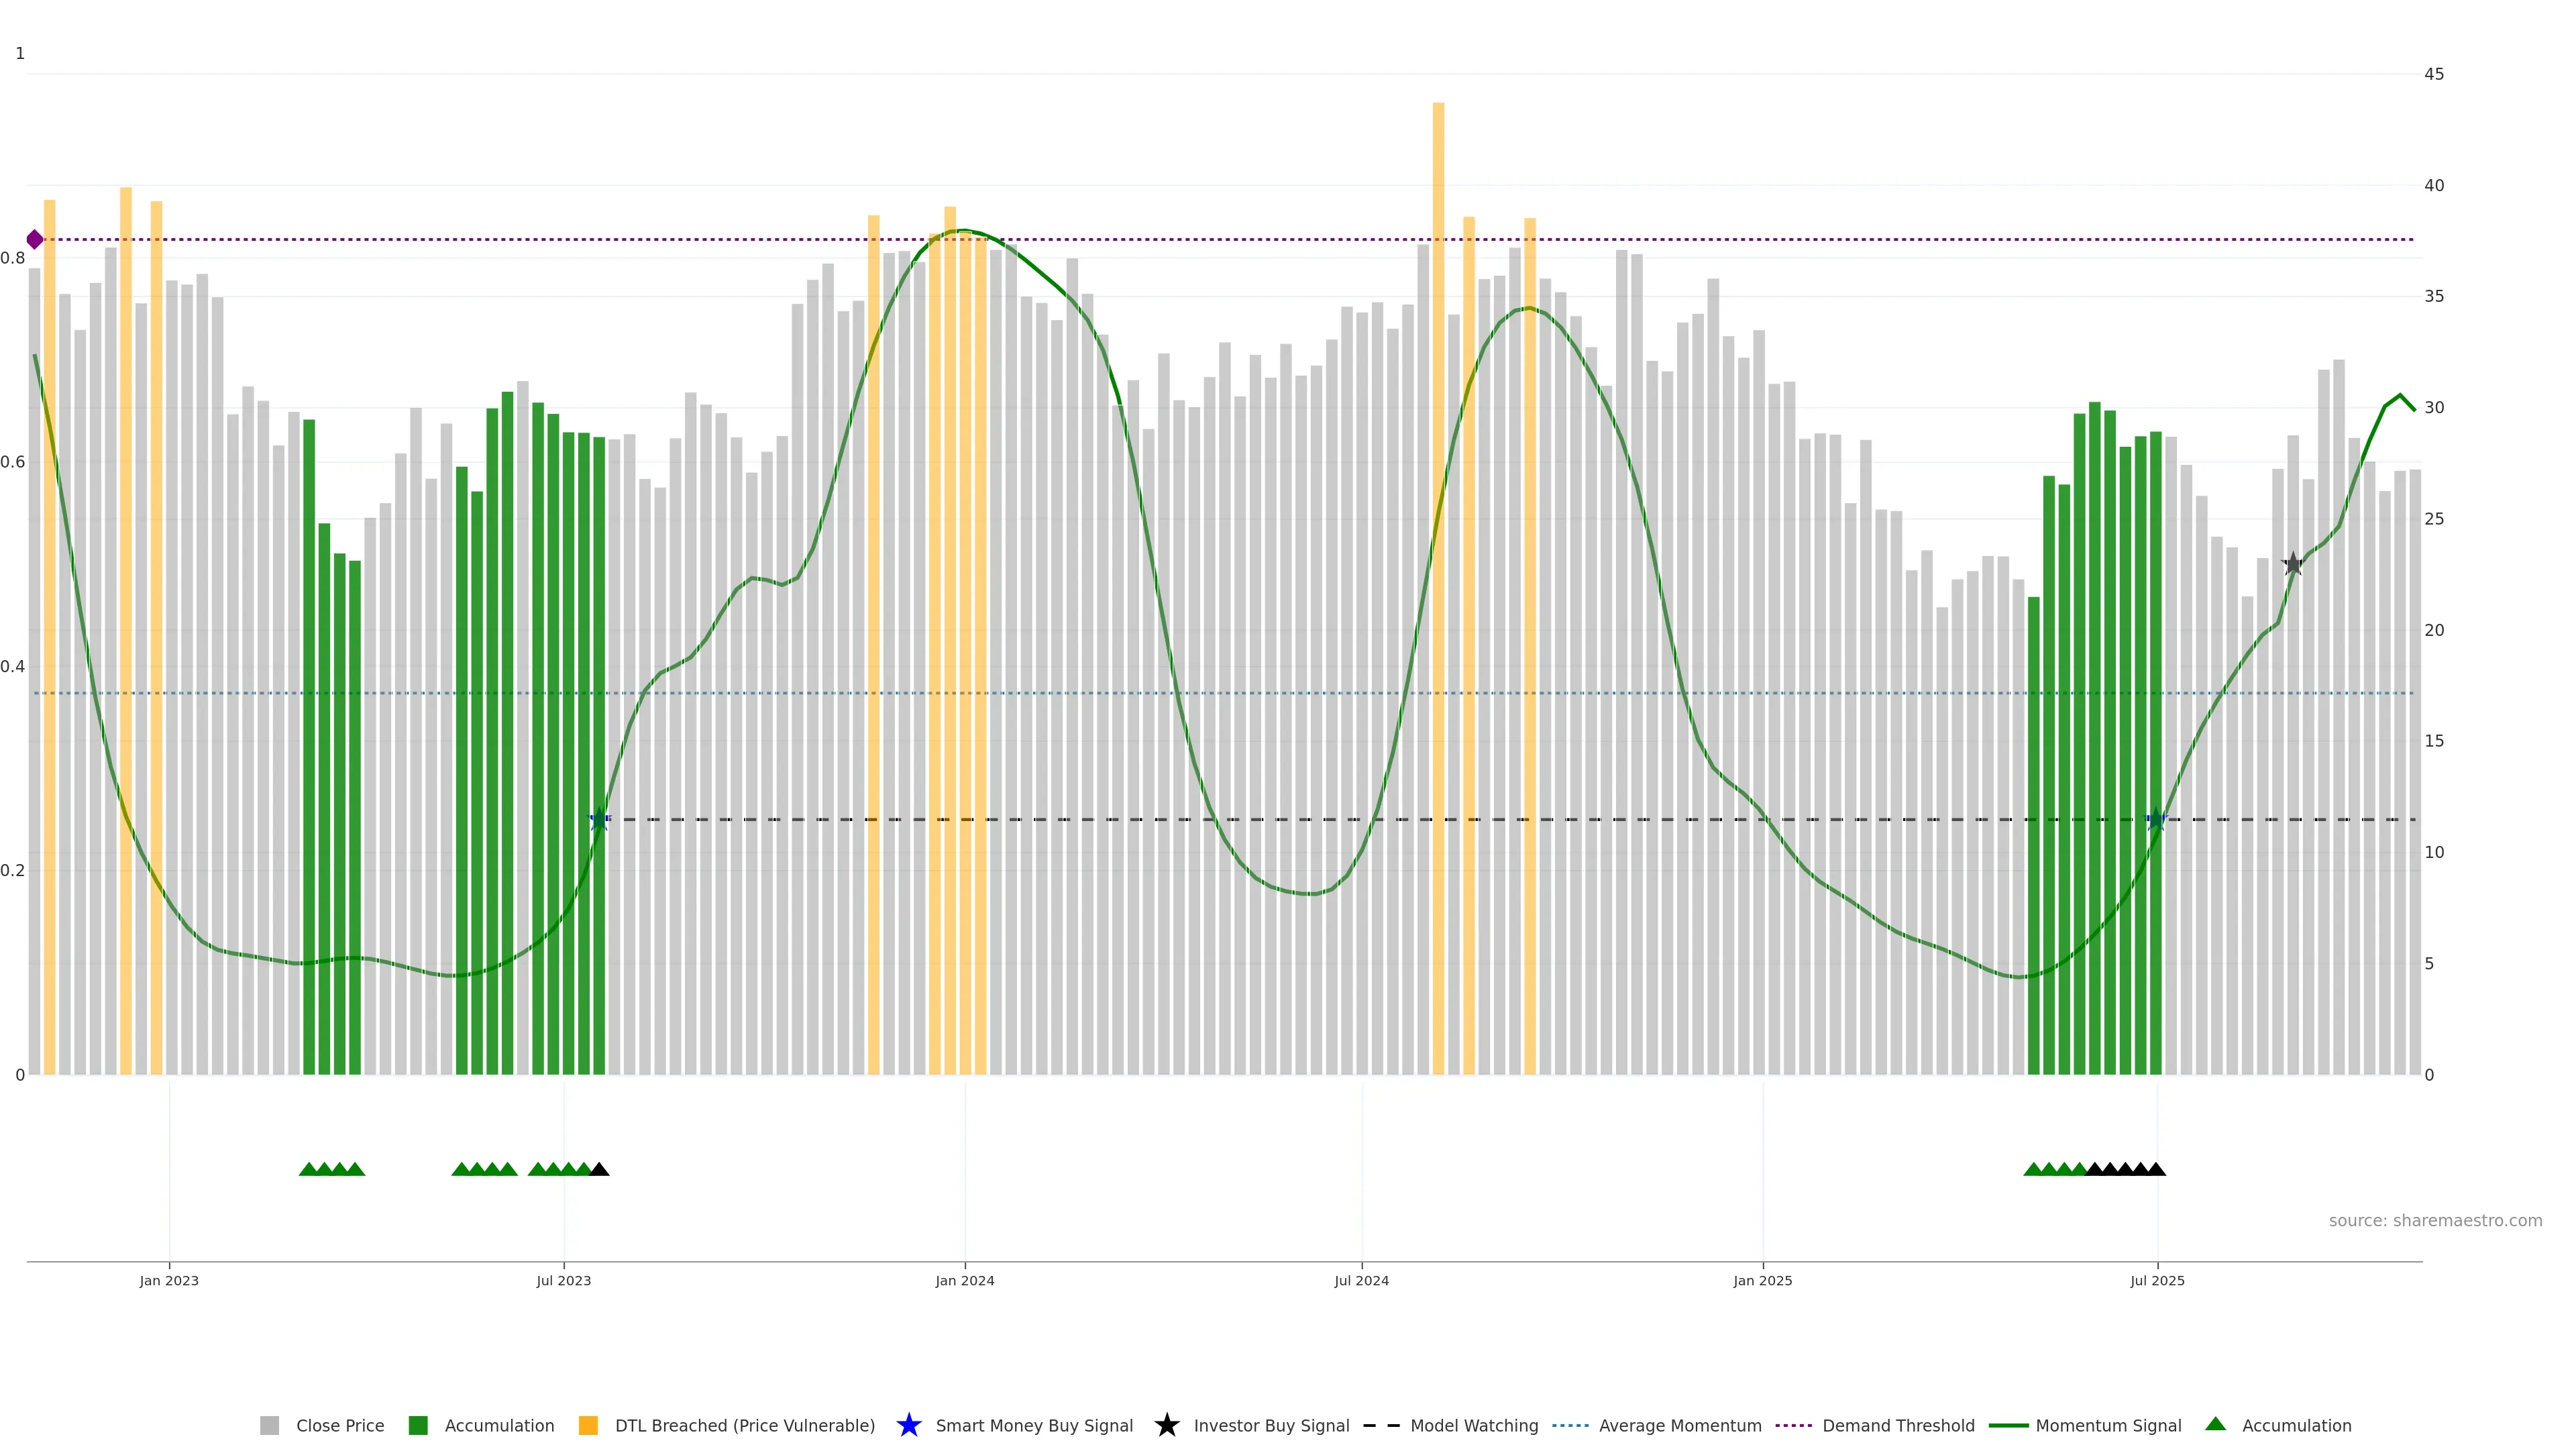Click the Jul 2024 tick label on the time axis
Image resolution: width=2576 pixels, height=1449 pixels.
pyautogui.click(x=1361, y=1280)
